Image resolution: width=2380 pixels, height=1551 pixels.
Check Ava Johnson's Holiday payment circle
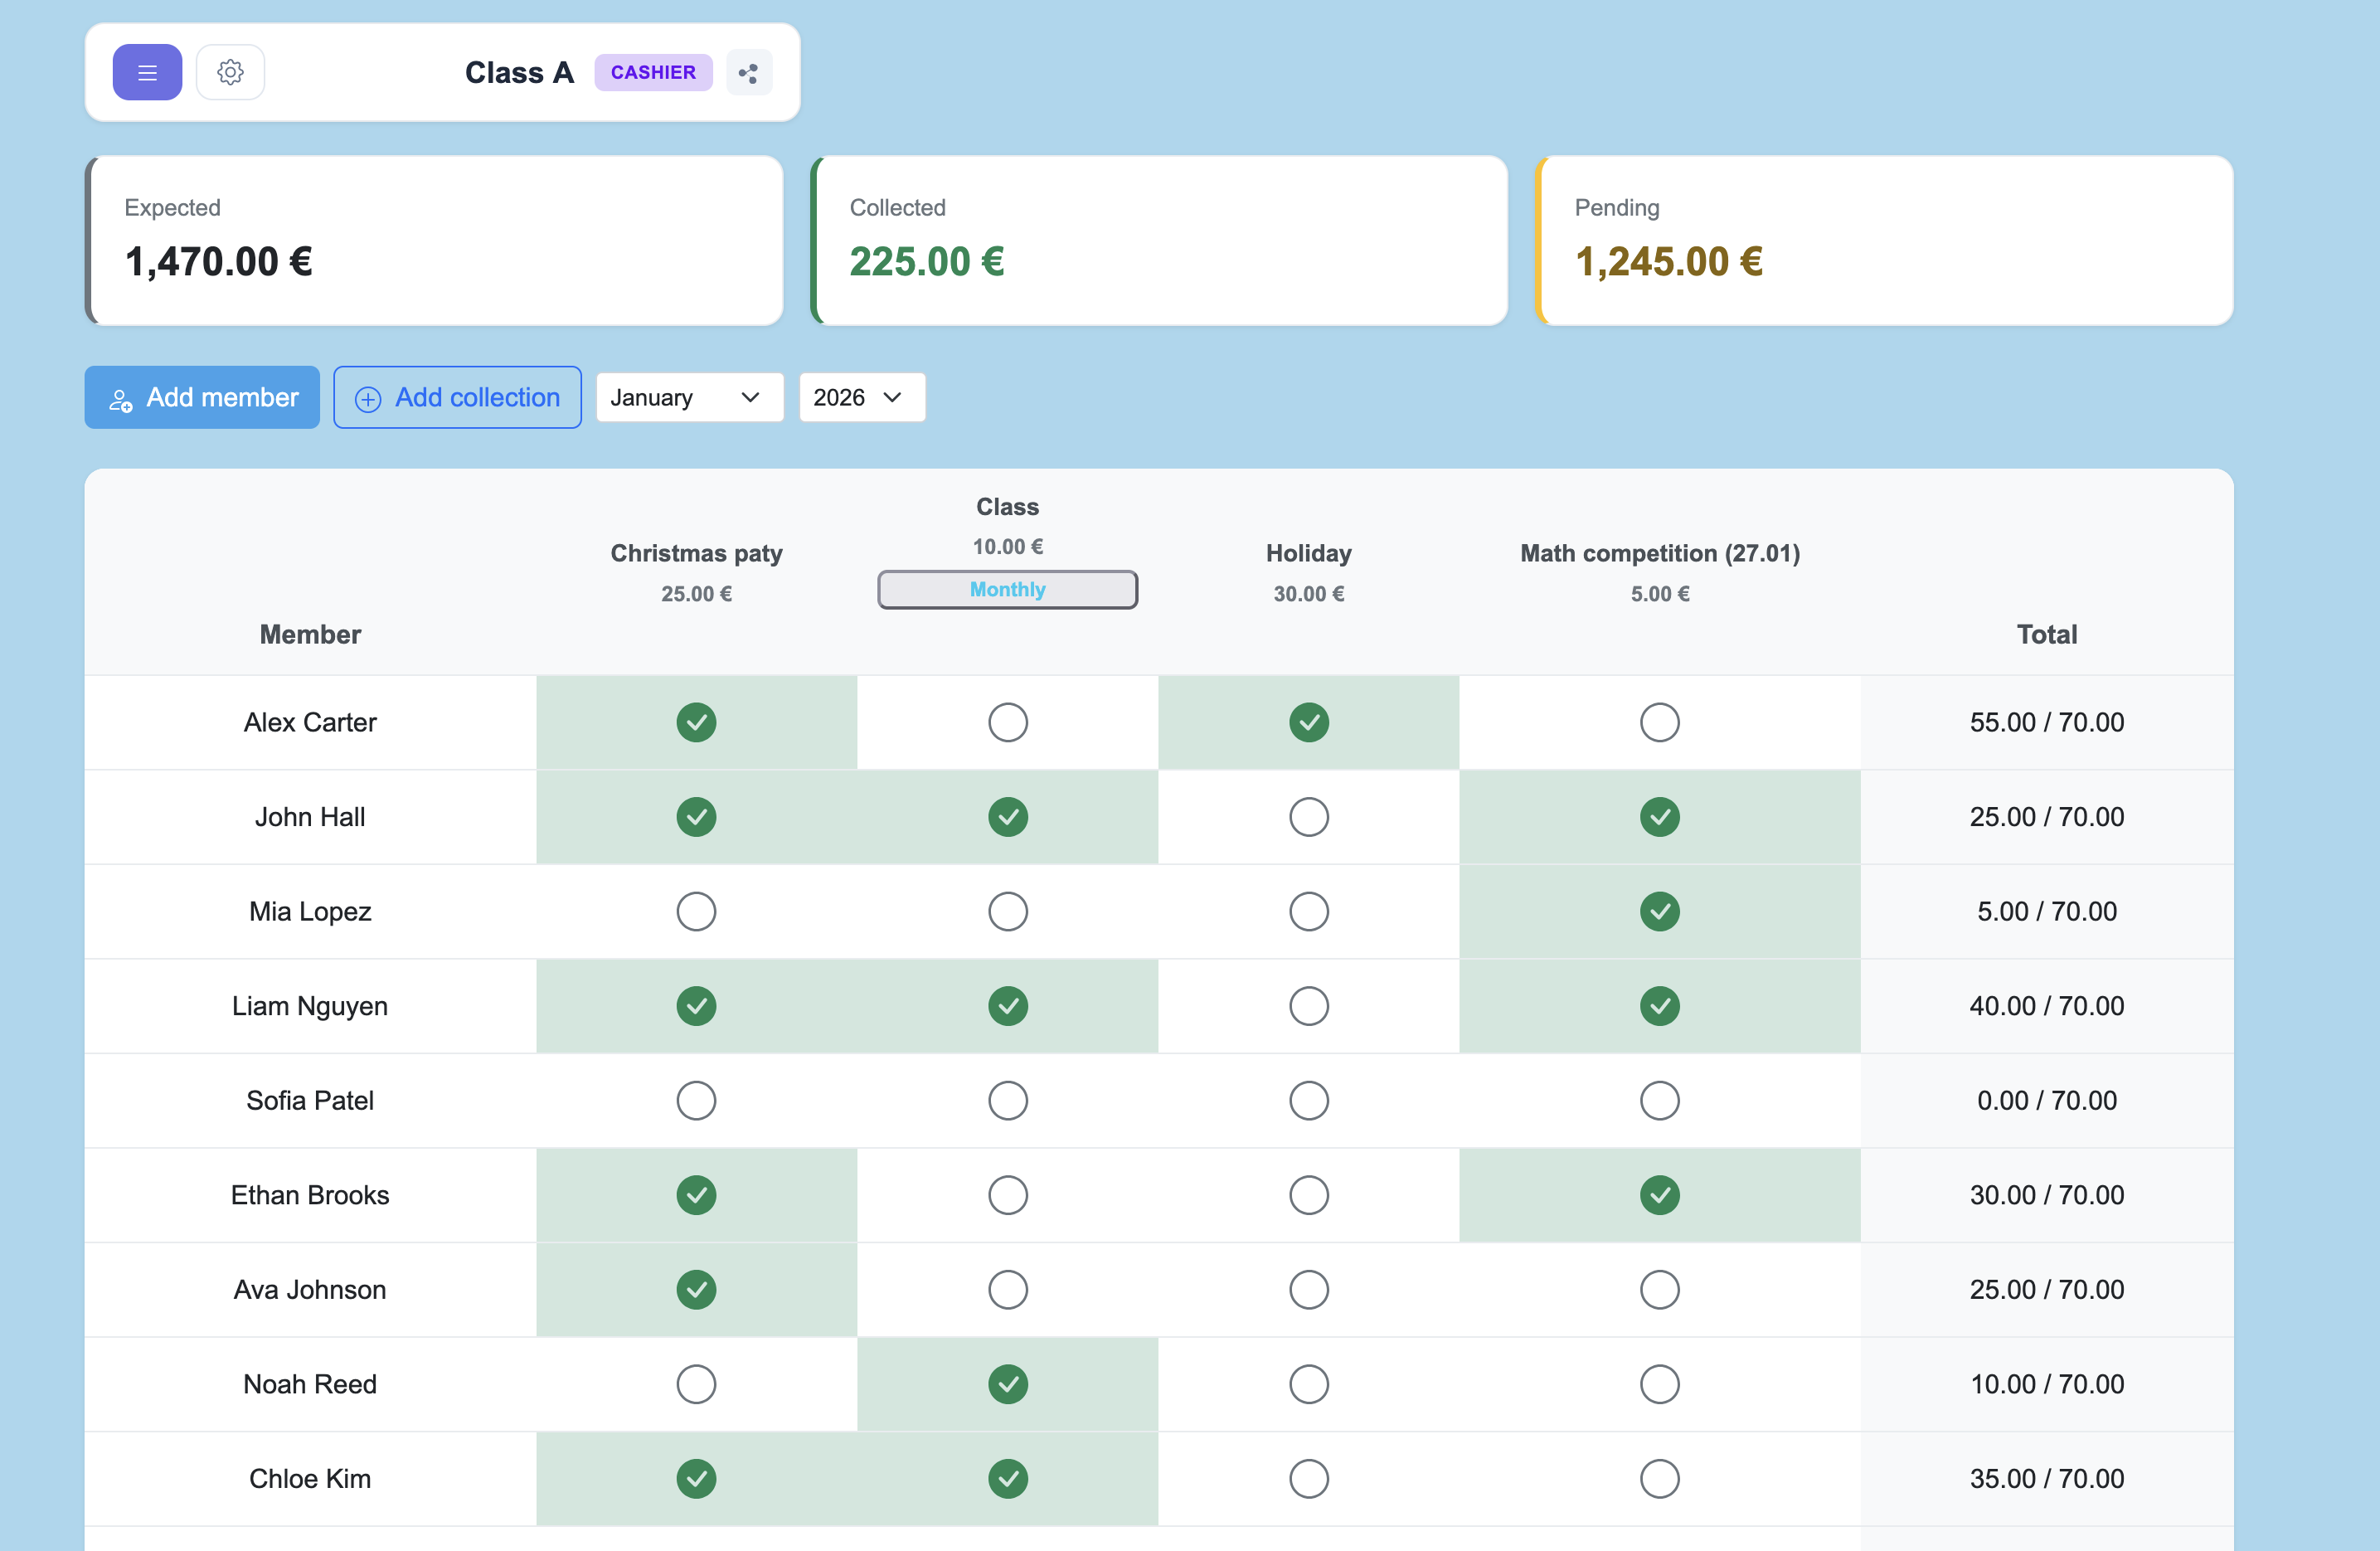[x=1308, y=1289]
